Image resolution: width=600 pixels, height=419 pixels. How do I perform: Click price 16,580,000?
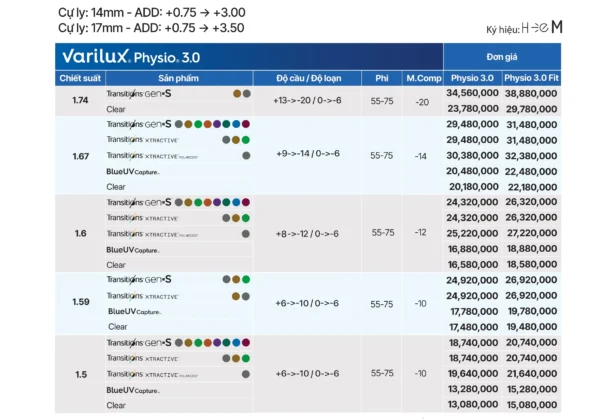click(473, 264)
